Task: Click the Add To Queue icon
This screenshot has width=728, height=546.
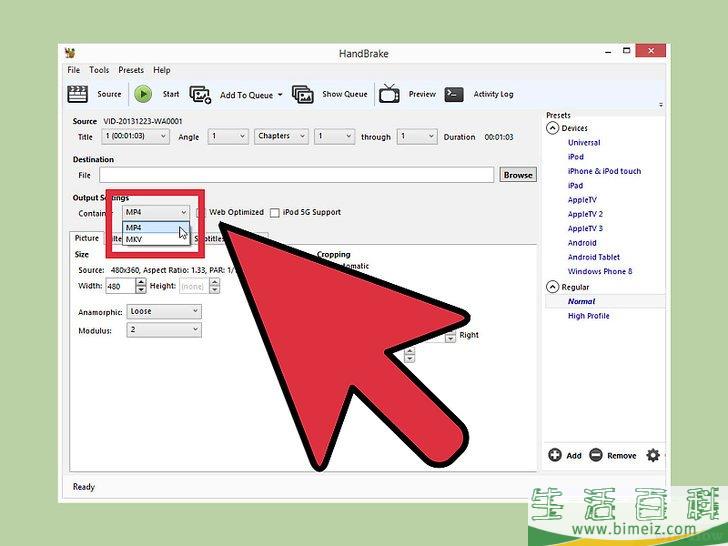Action: (x=200, y=95)
